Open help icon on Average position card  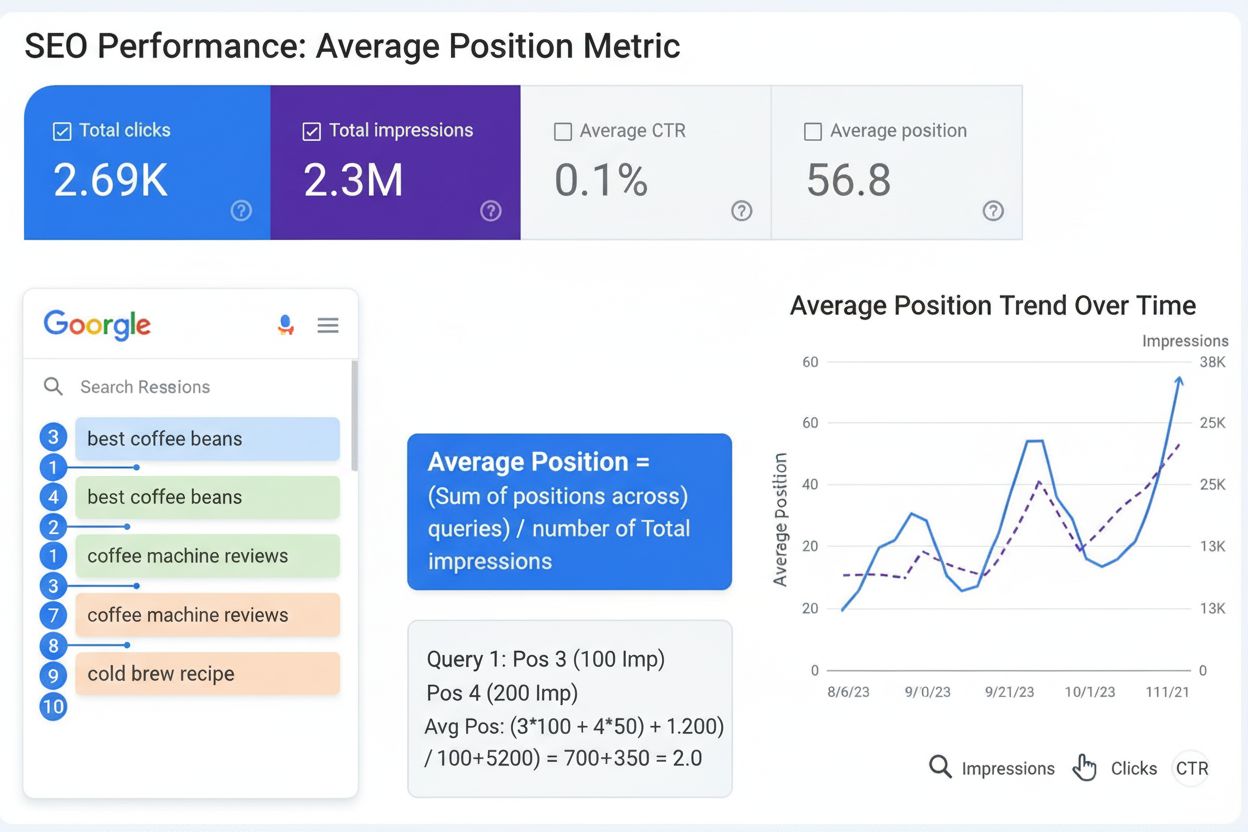993,210
